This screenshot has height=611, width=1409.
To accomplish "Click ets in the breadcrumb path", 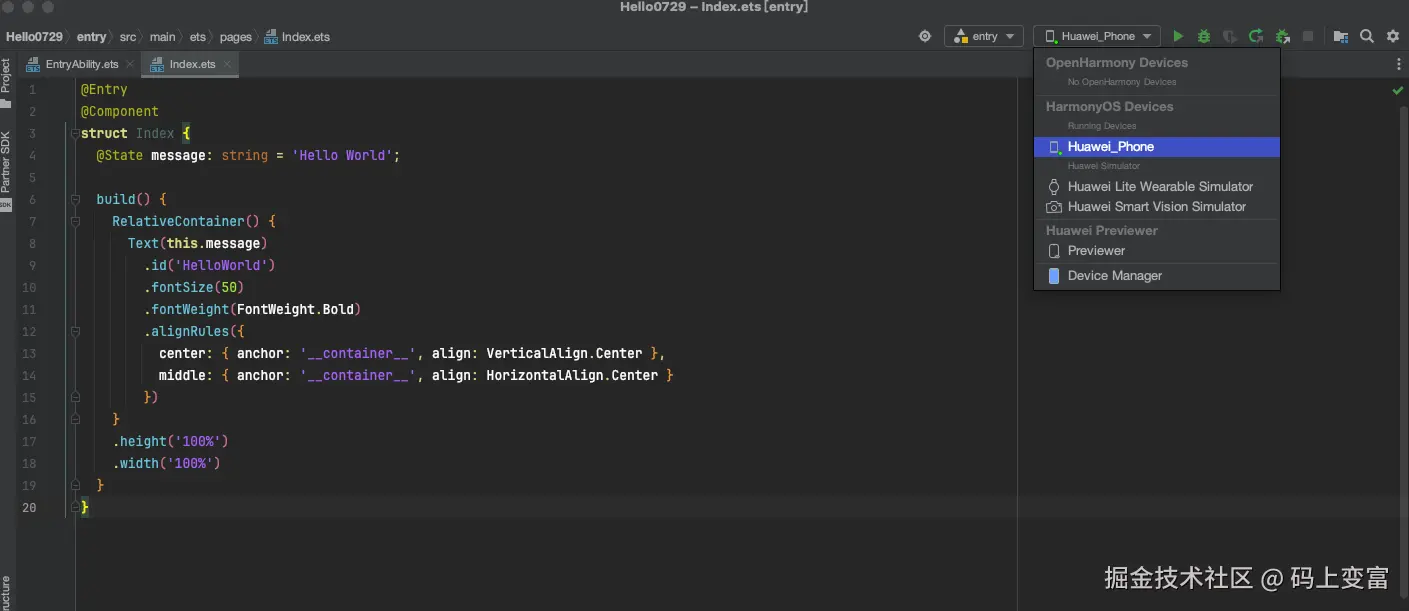I will [198, 37].
